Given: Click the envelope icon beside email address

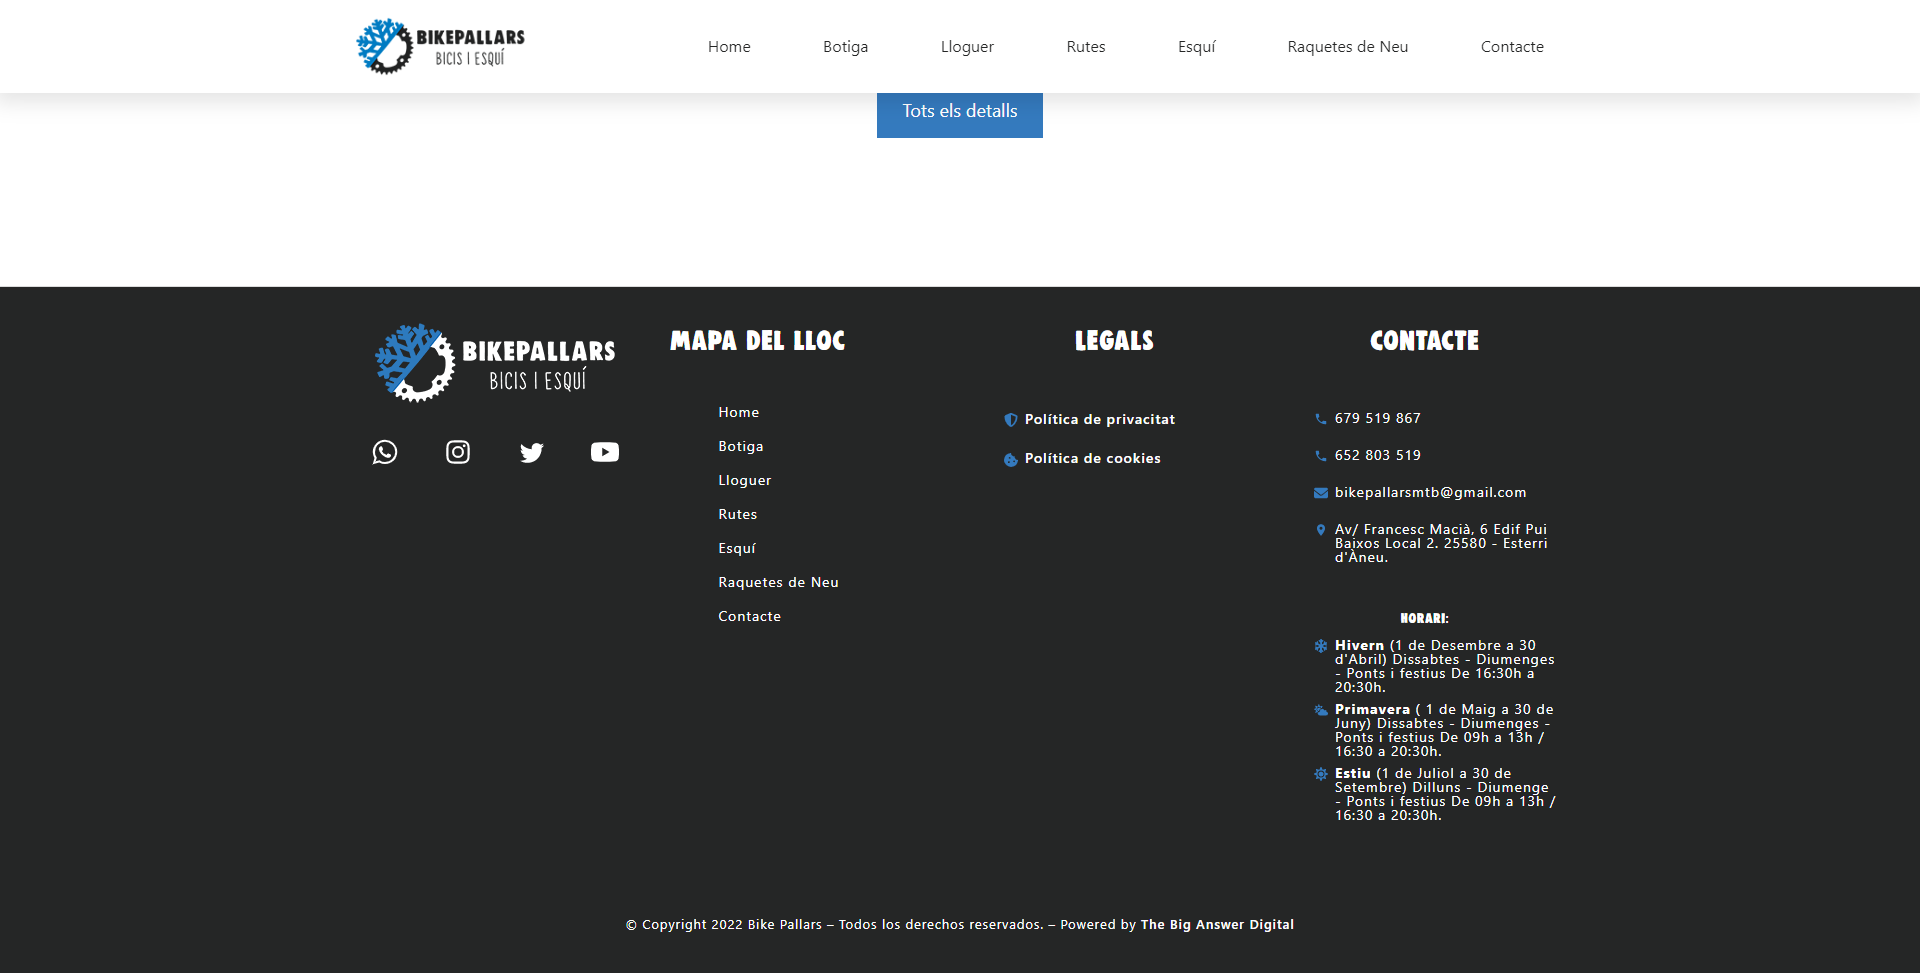Looking at the screenshot, I should tap(1321, 493).
